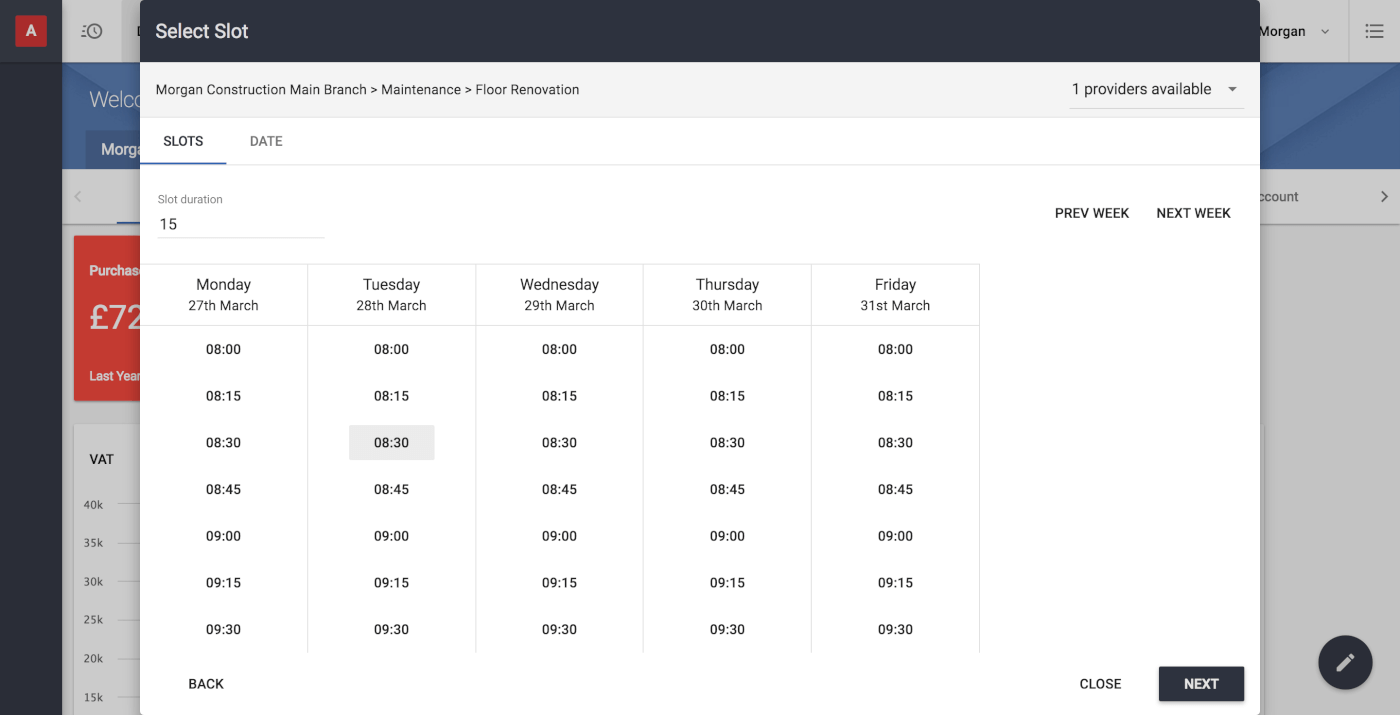Screen dimensions: 1400x715
Task: Select the Wednesday 08:00 slot
Action: click(x=560, y=350)
